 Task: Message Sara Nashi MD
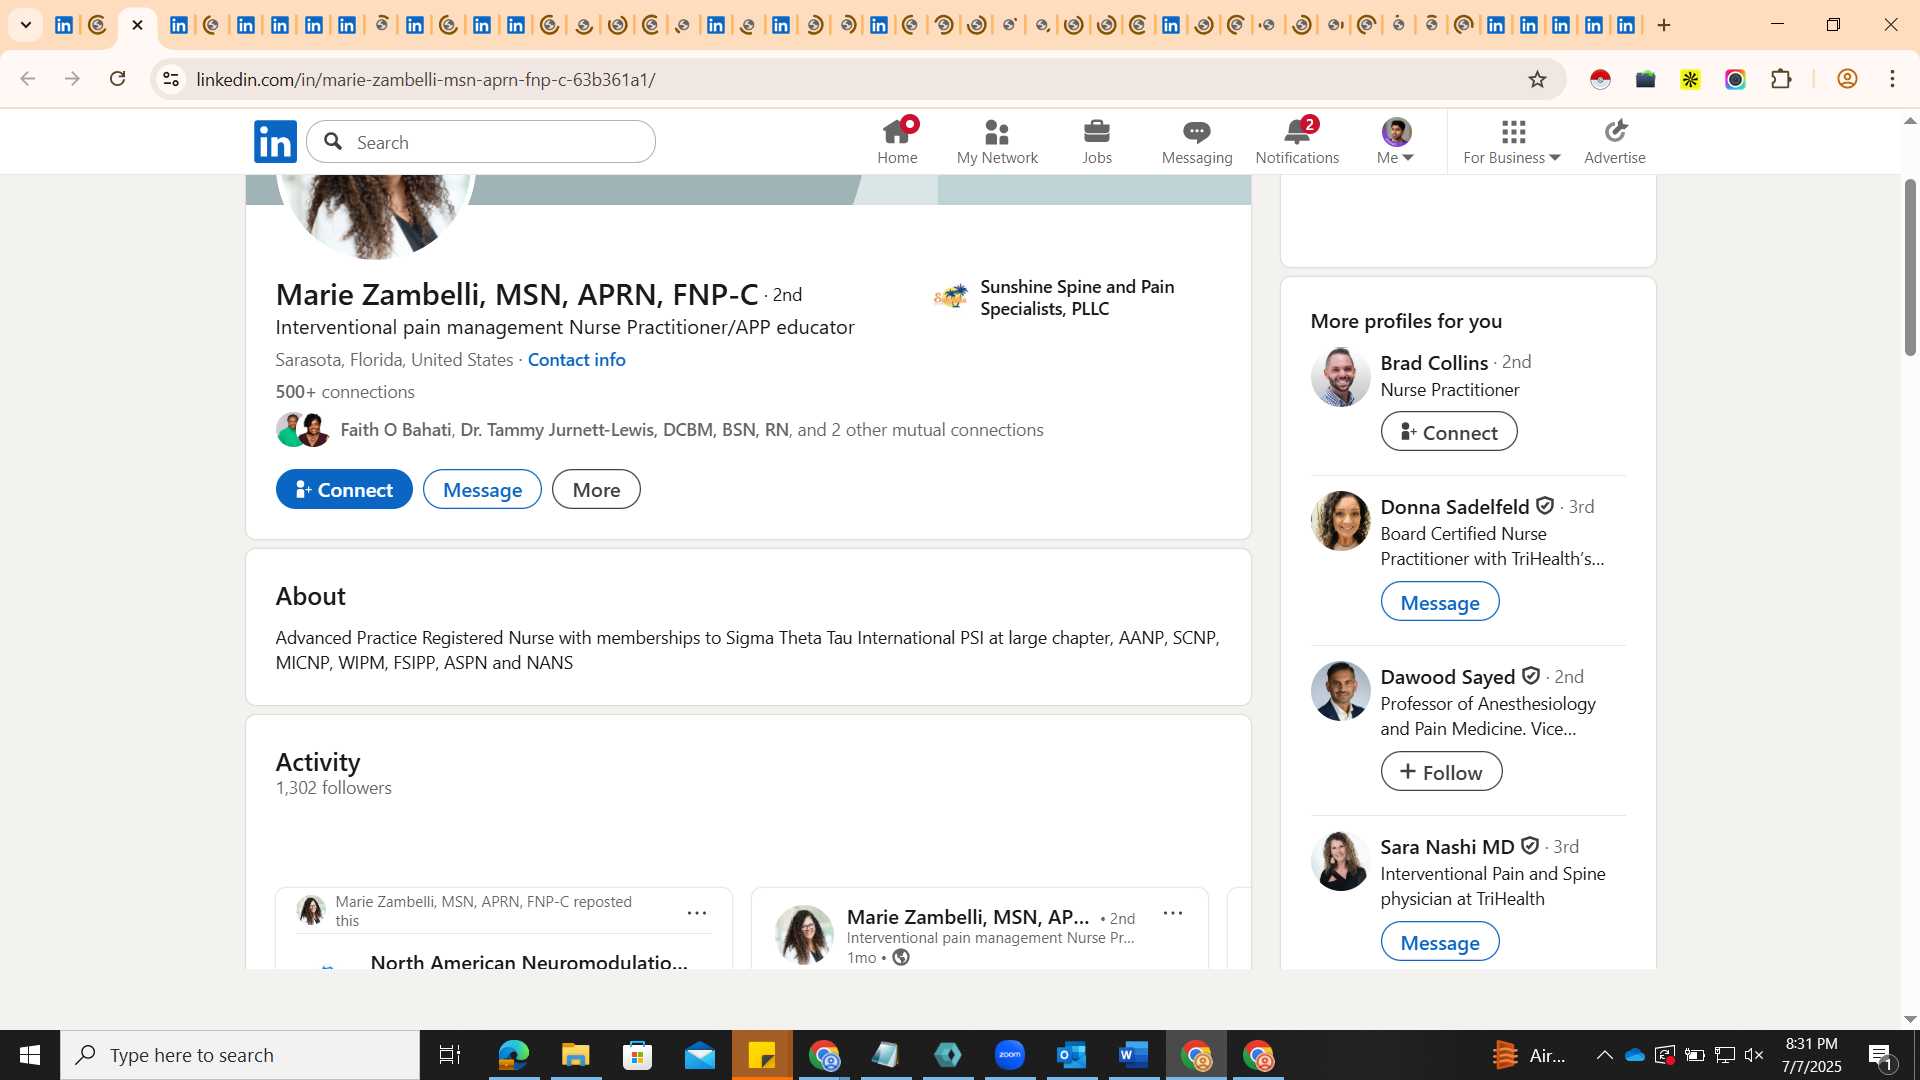(x=1440, y=941)
